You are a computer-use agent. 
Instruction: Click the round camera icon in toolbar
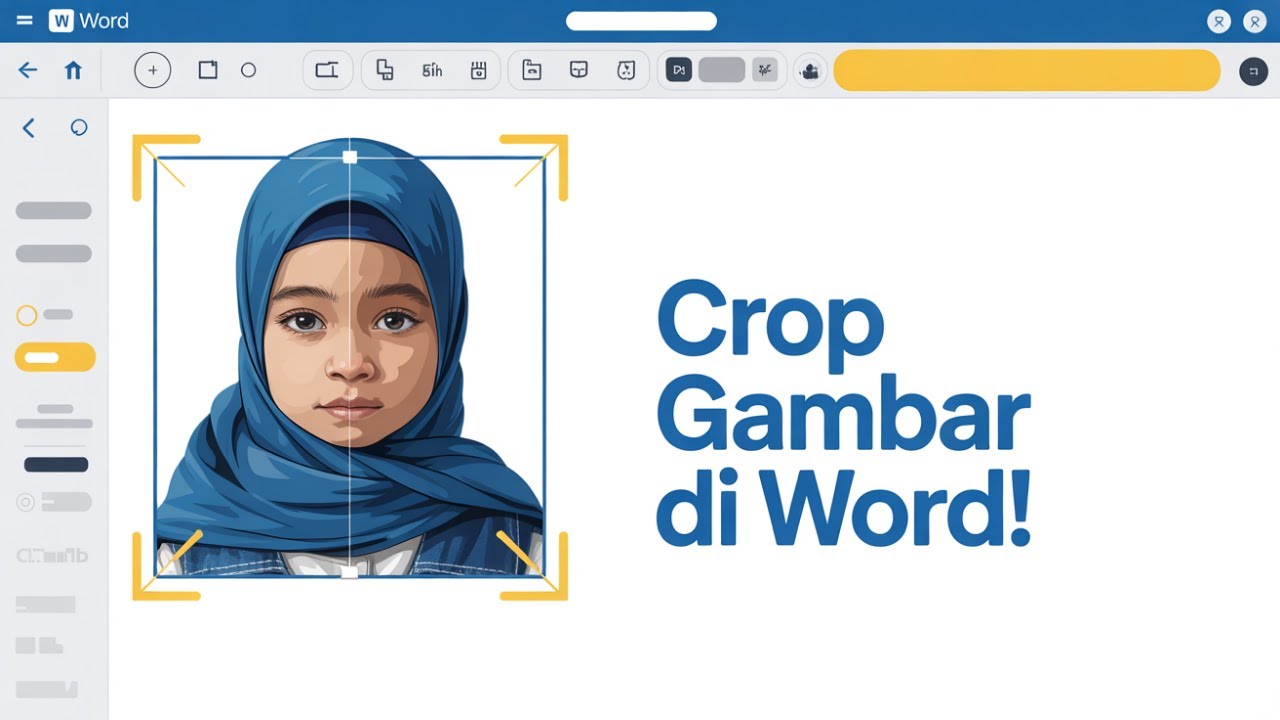[810, 70]
